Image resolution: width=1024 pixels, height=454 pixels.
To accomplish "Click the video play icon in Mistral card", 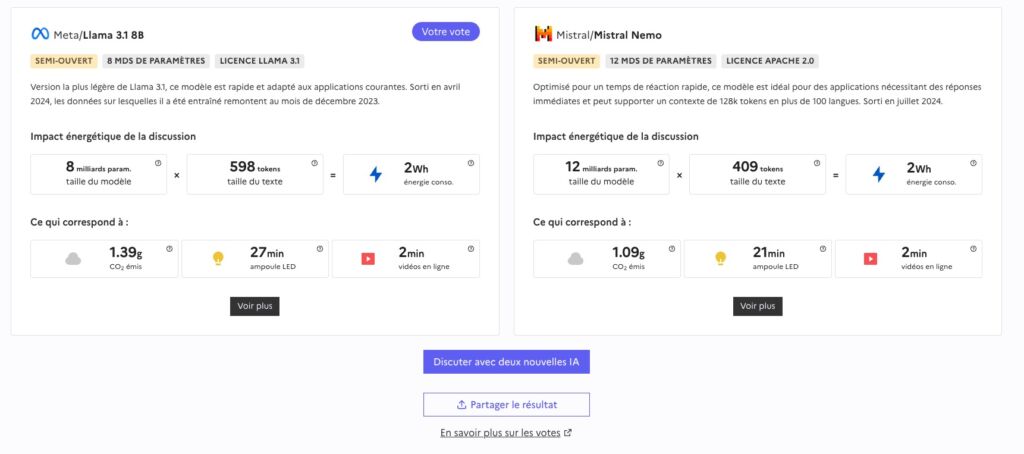I will [870, 259].
